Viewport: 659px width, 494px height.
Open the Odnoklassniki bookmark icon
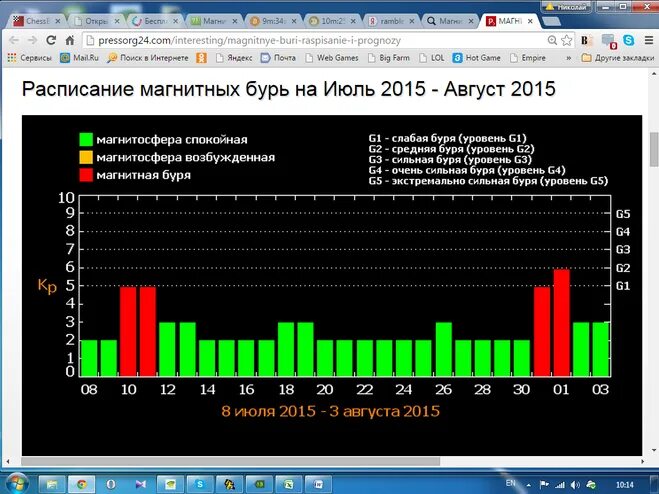coord(202,58)
